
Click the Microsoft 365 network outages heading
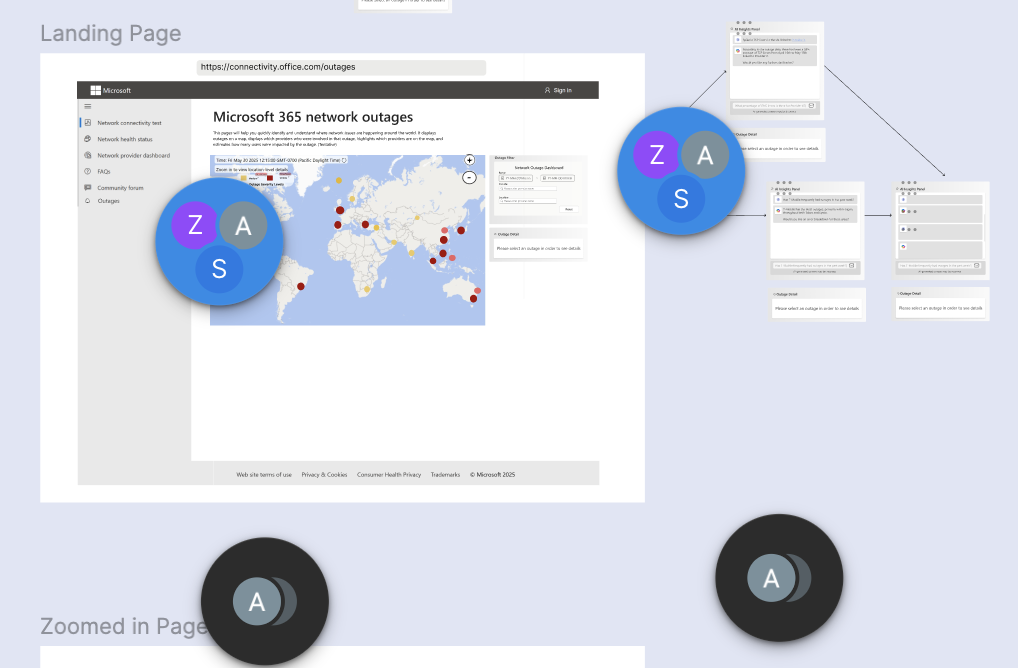pyautogui.click(x=313, y=117)
